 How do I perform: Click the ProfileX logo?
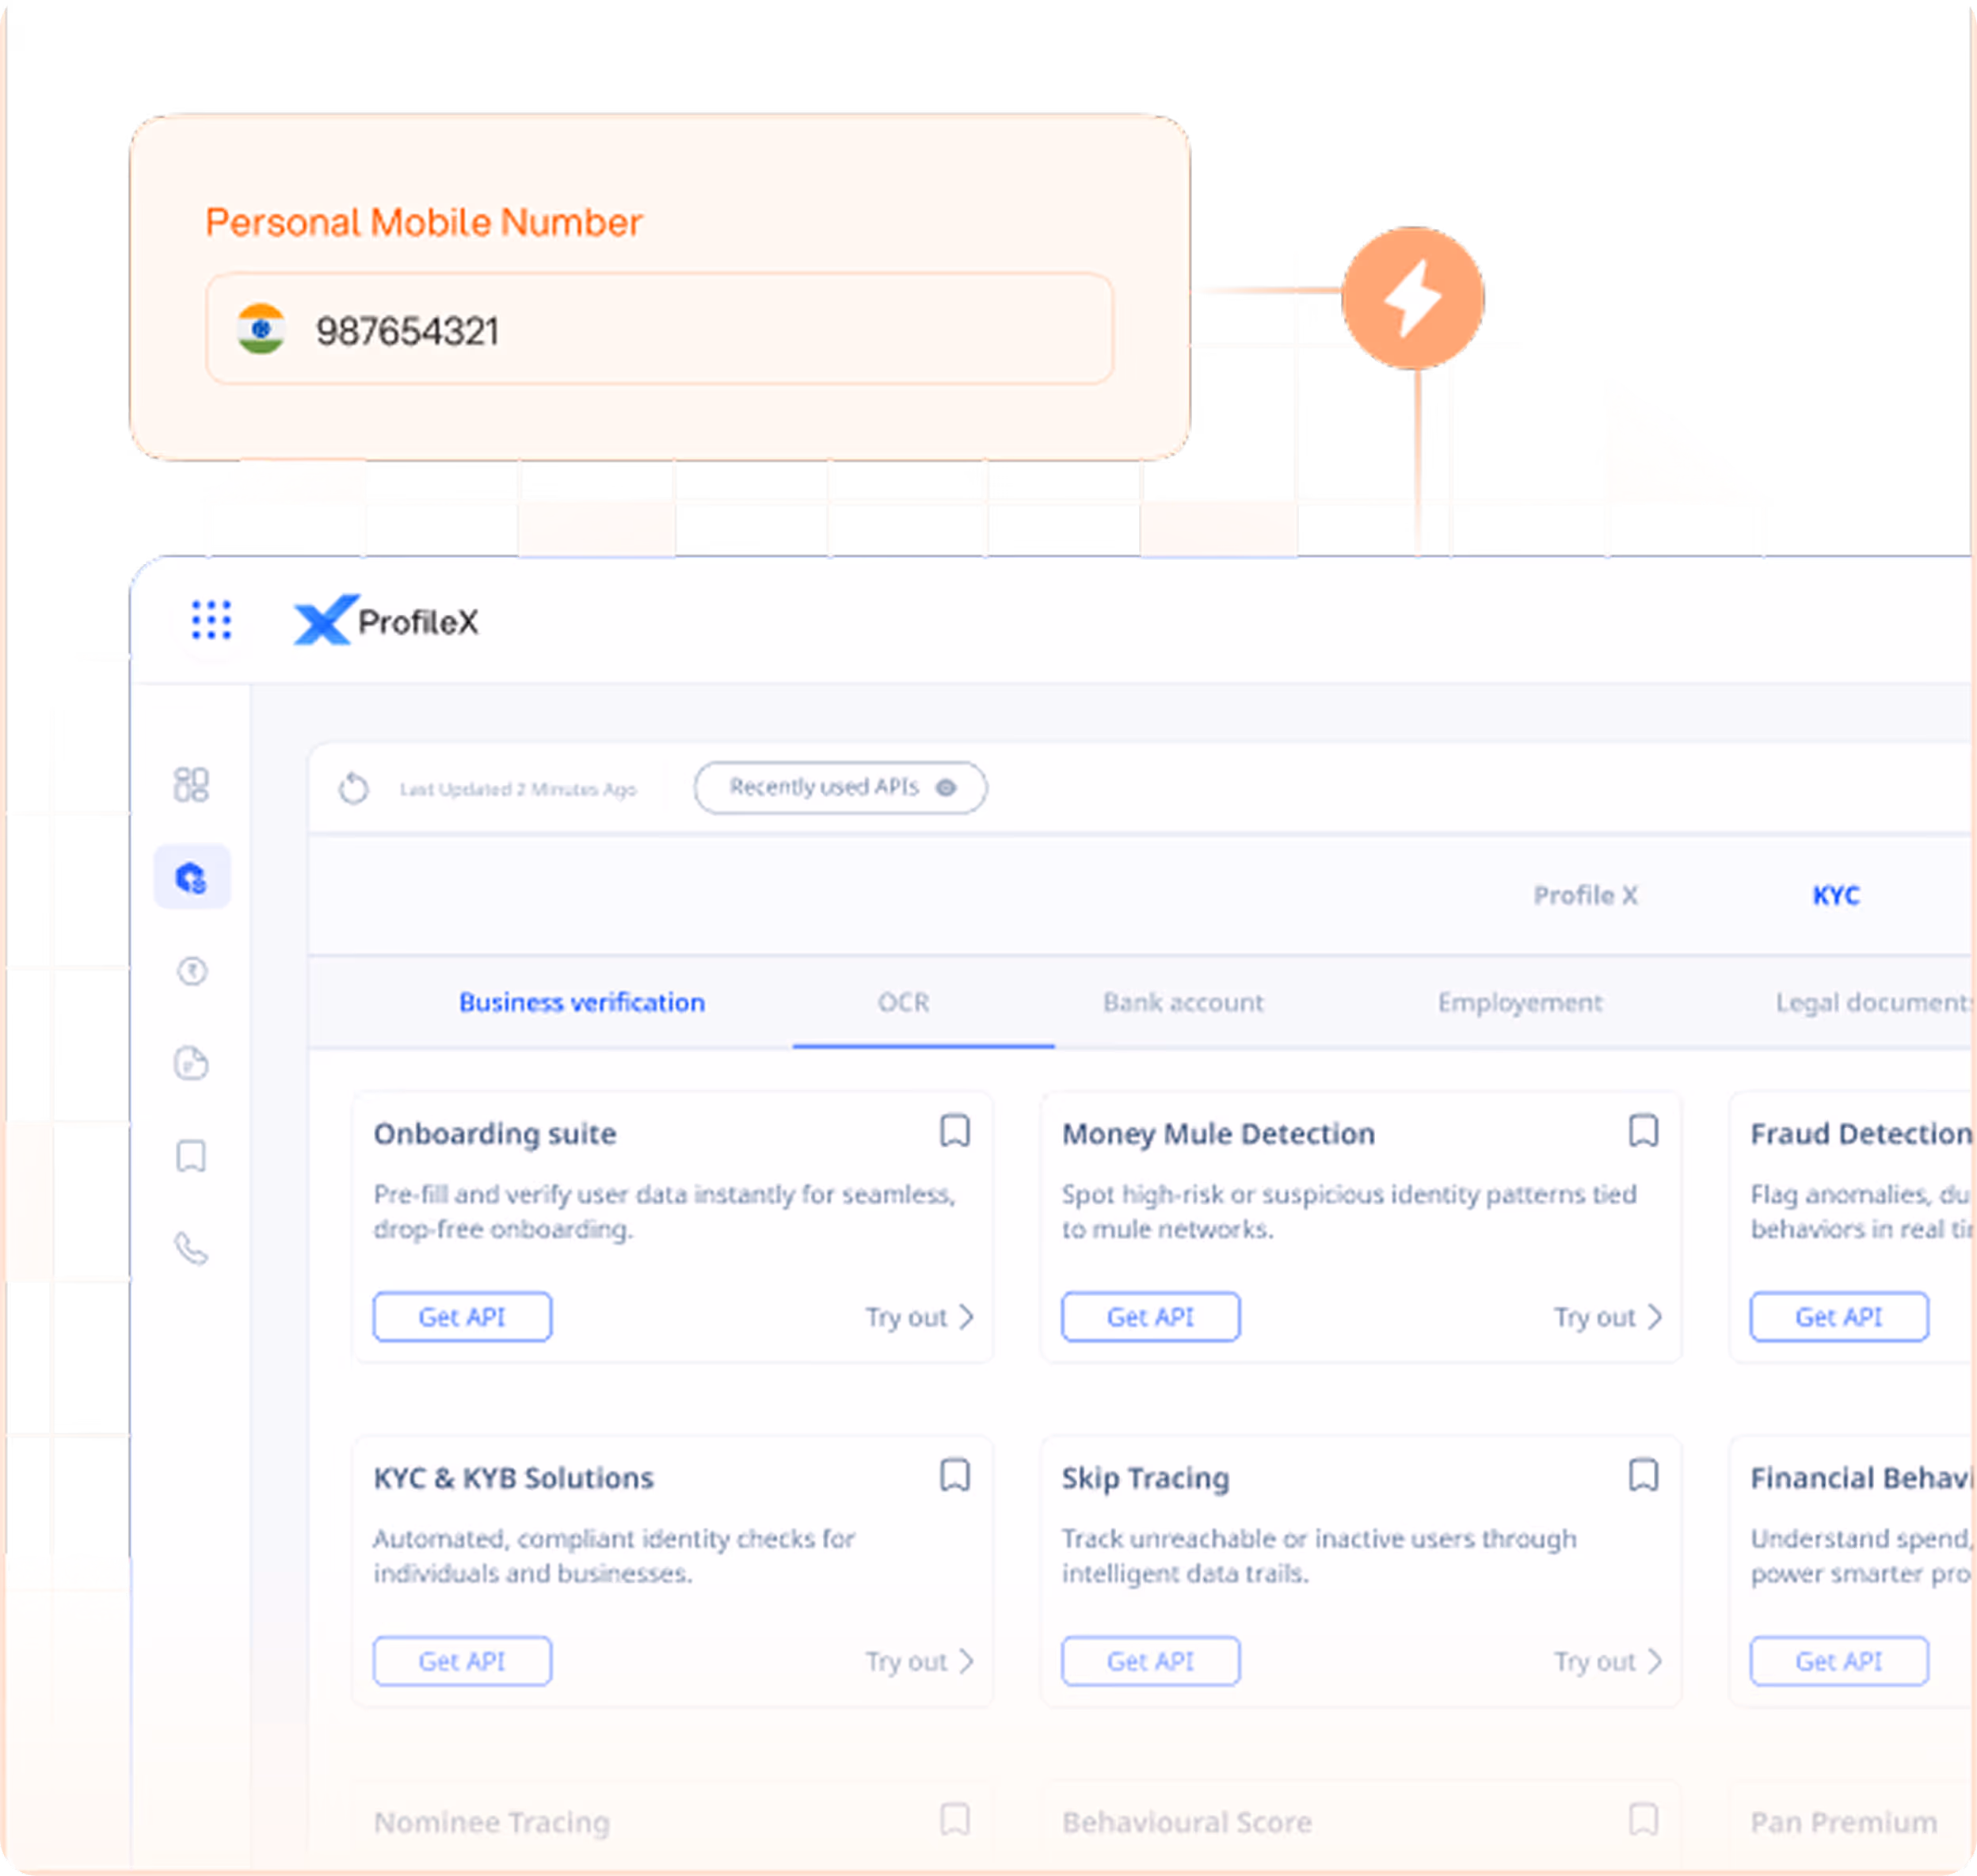click(386, 621)
